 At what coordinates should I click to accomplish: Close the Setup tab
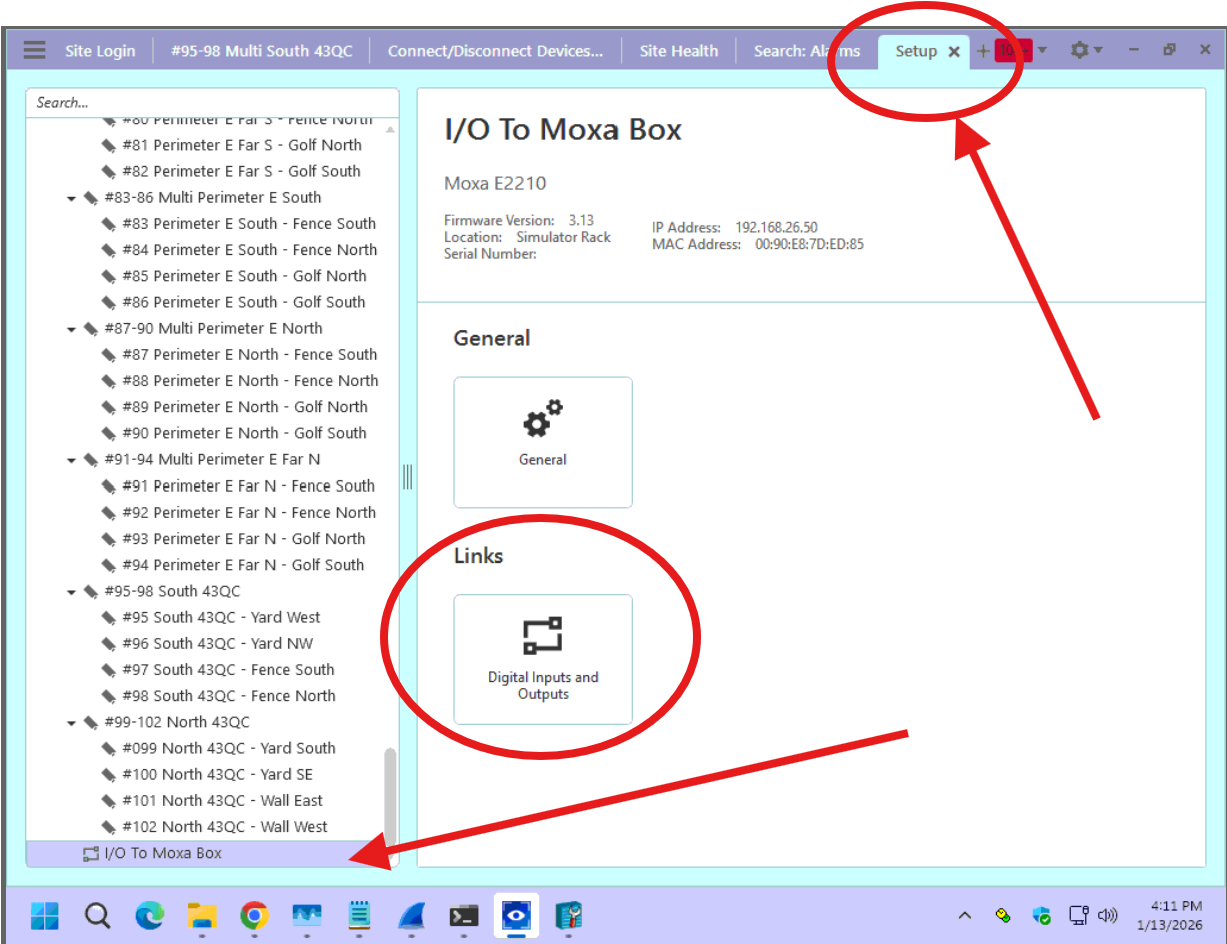pos(954,51)
